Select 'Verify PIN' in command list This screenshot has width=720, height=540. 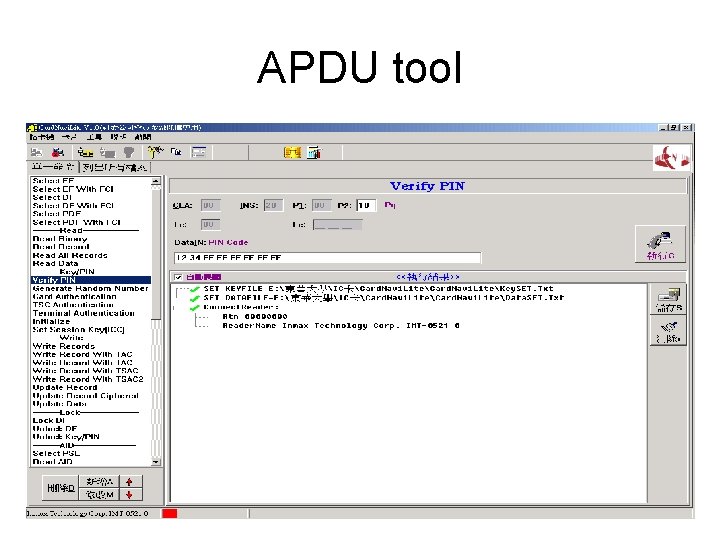click(x=91, y=280)
